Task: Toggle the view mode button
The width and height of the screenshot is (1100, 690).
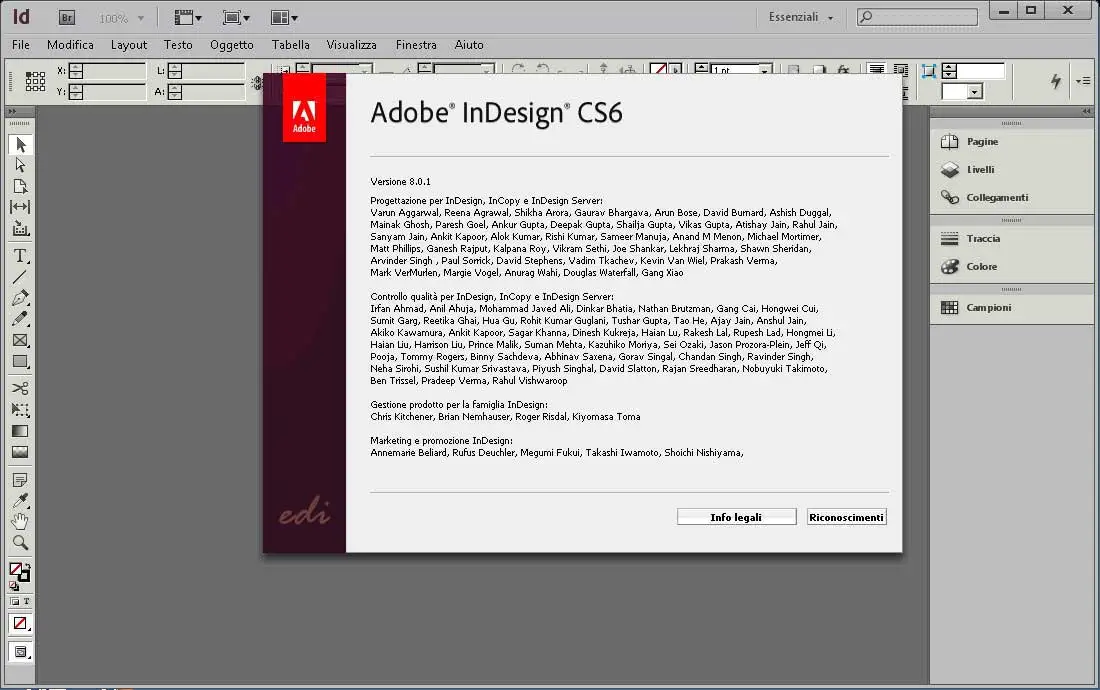Action: (21, 652)
